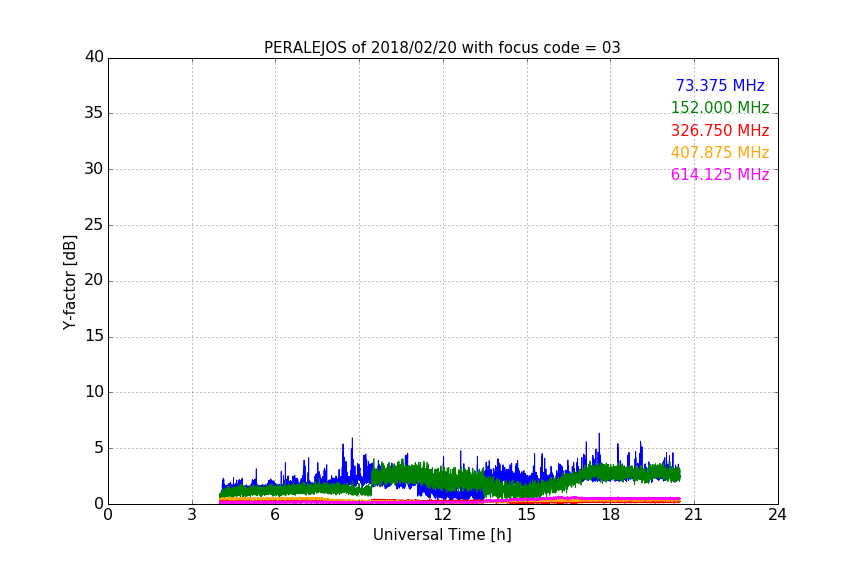
Task: Select the '152.000 MHz' legend label
Action: click(720, 108)
